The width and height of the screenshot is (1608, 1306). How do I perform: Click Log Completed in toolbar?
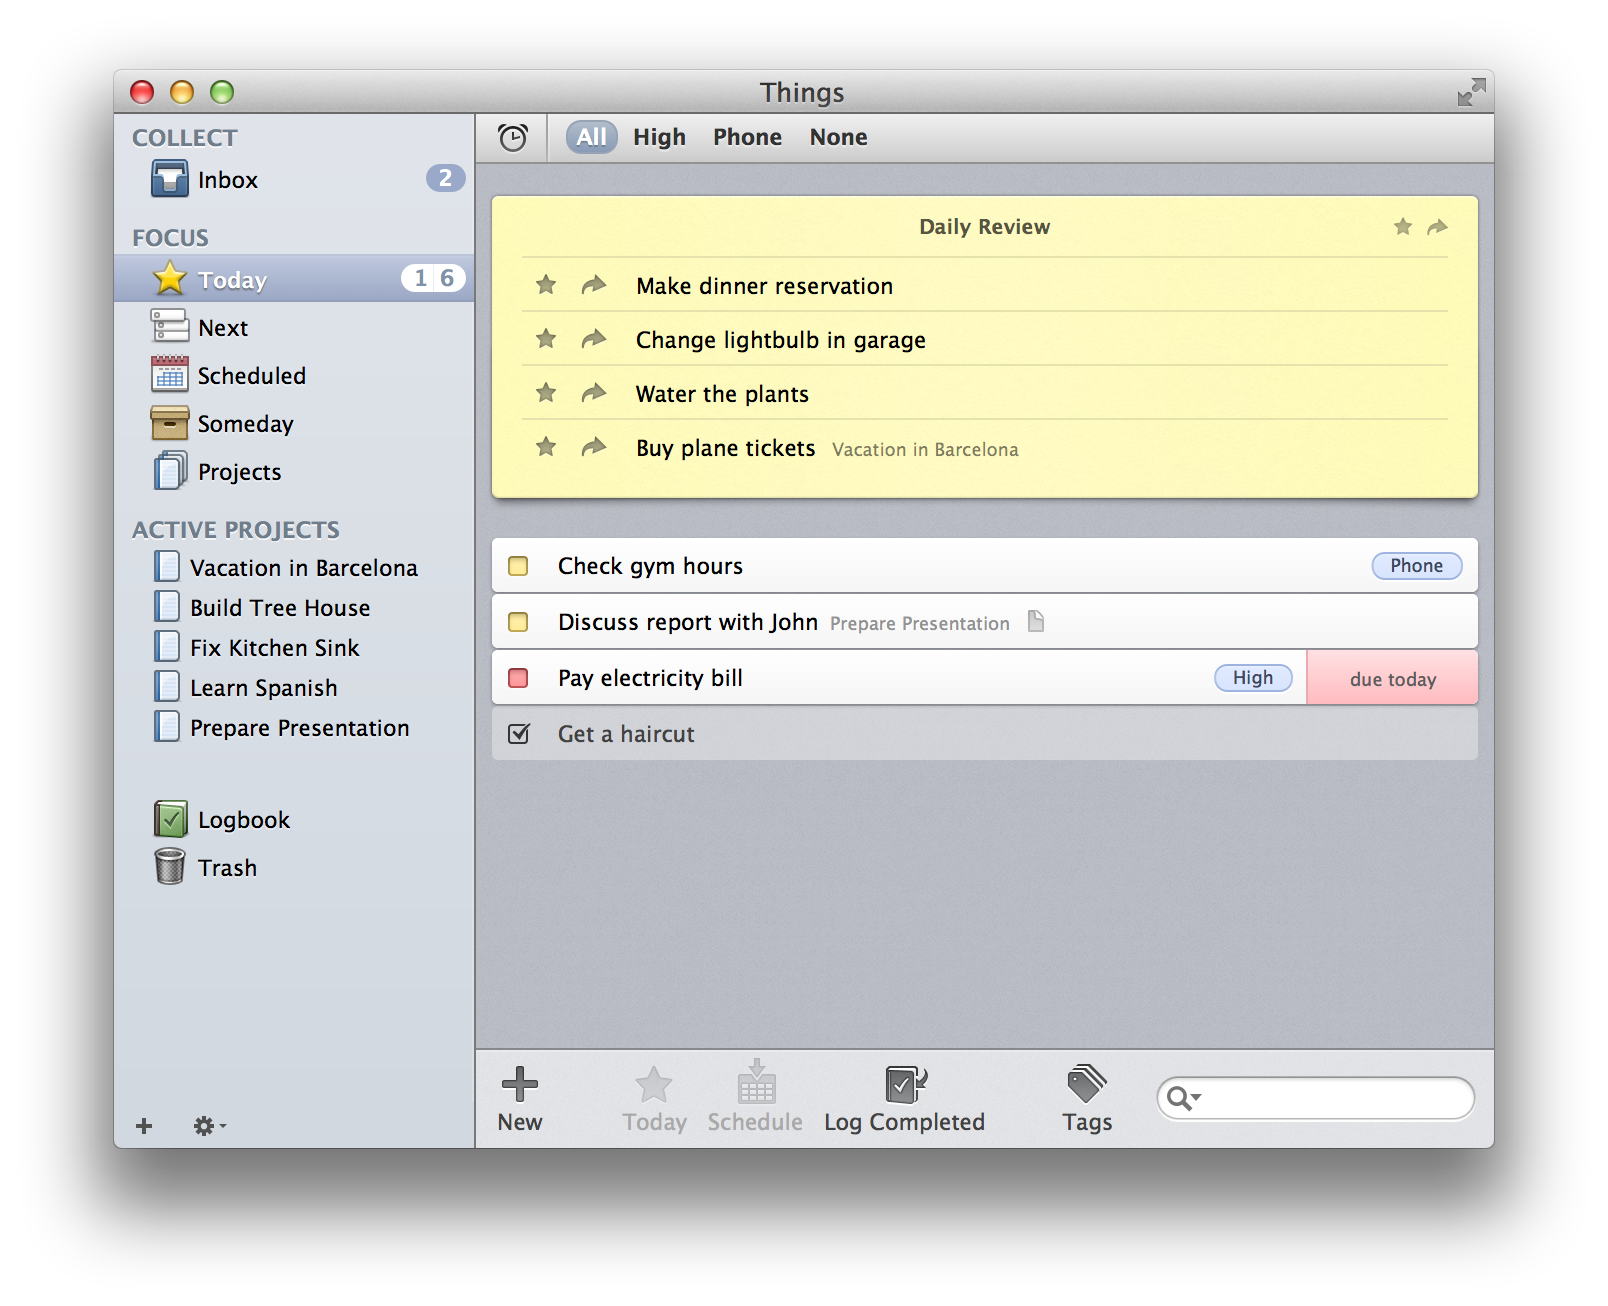coord(905,1098)
